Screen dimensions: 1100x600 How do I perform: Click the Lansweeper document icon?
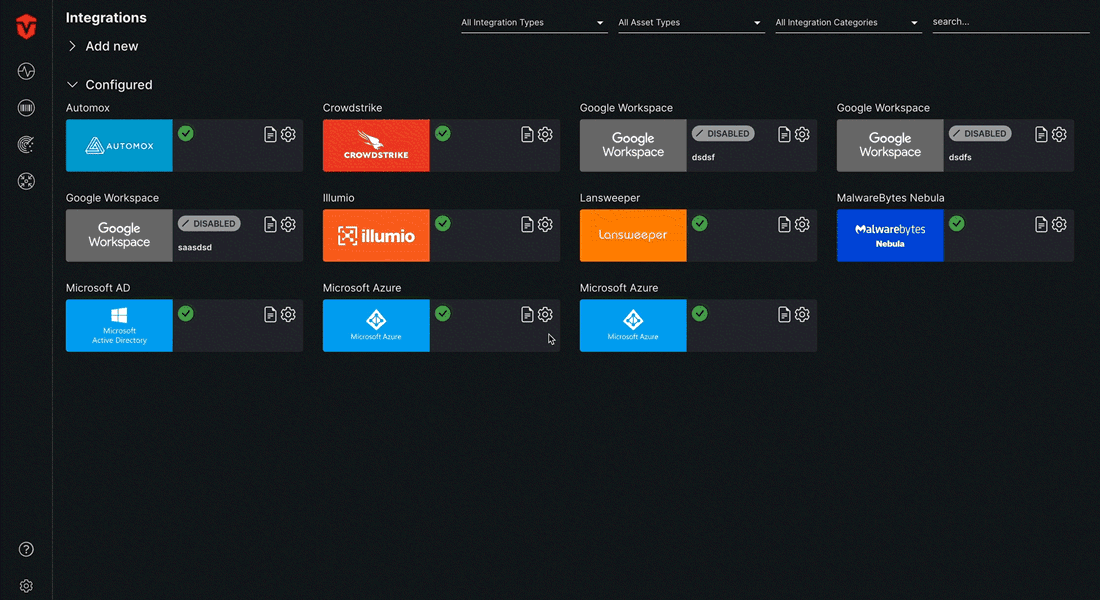tap(784, 225)
